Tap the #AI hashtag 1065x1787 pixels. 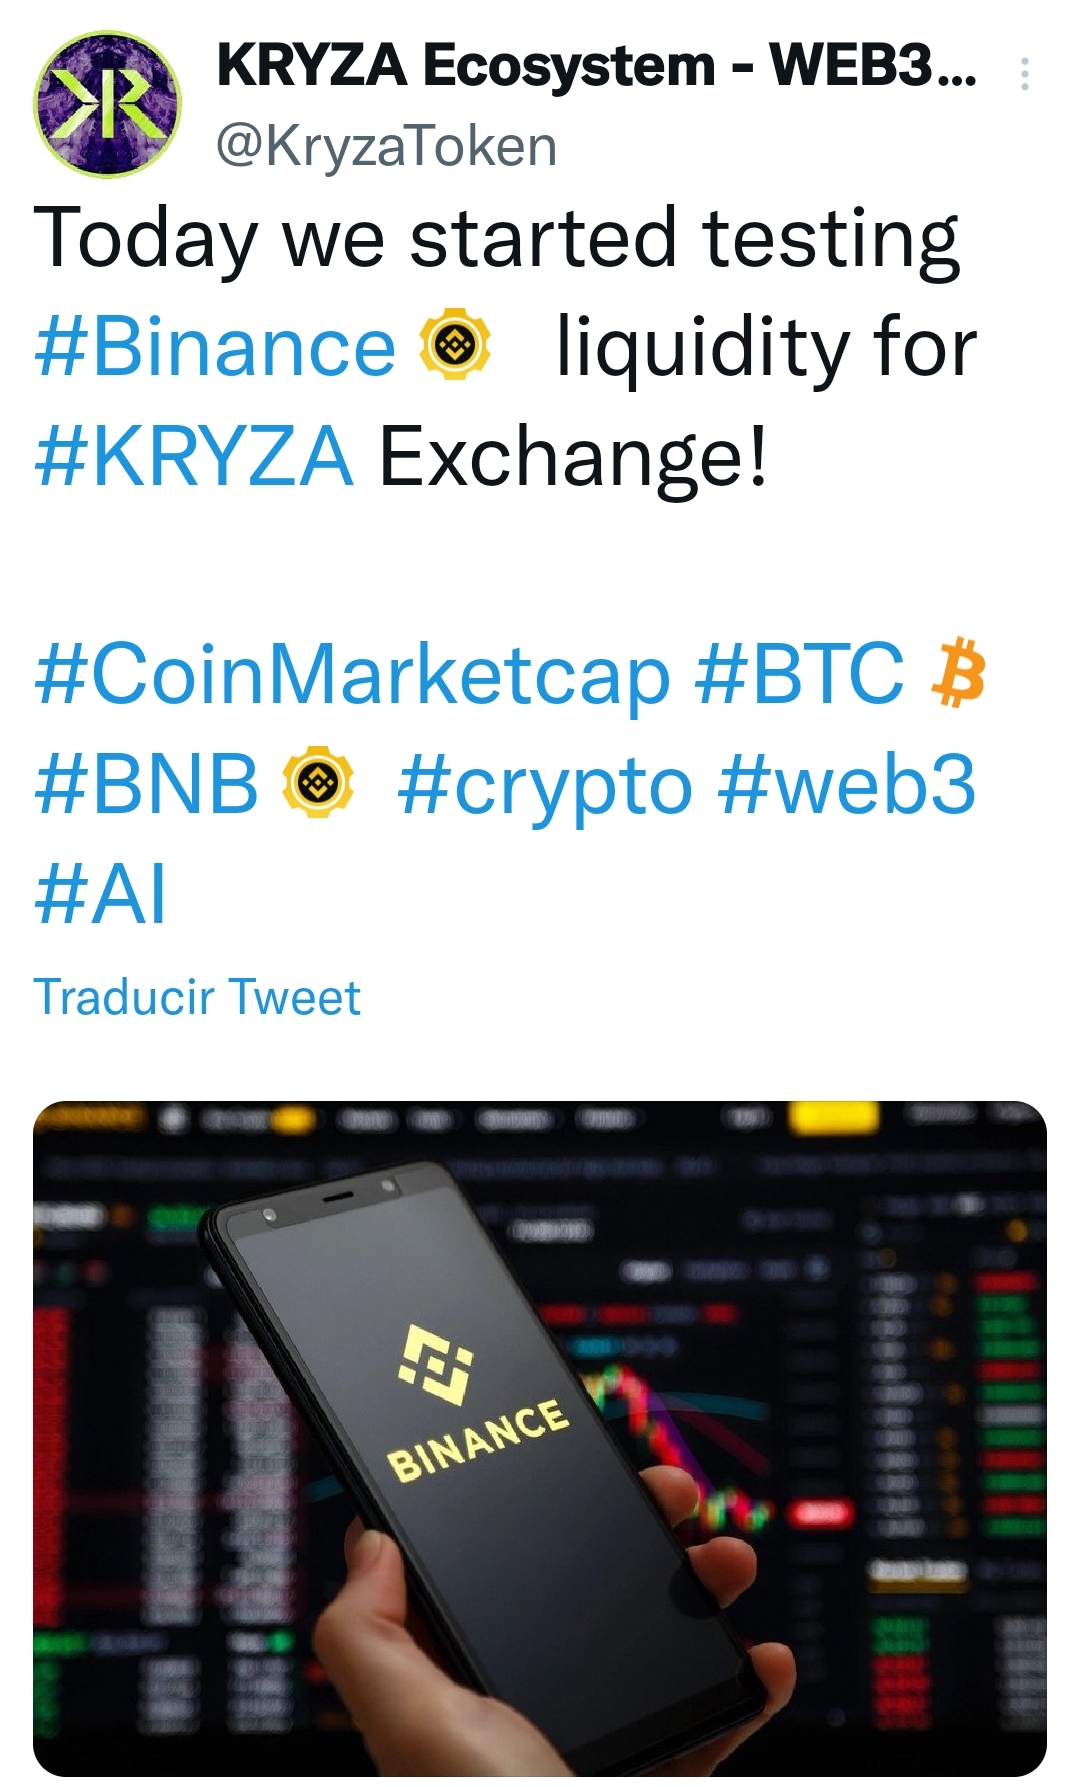pyautogui.click(x=100, y=893)
